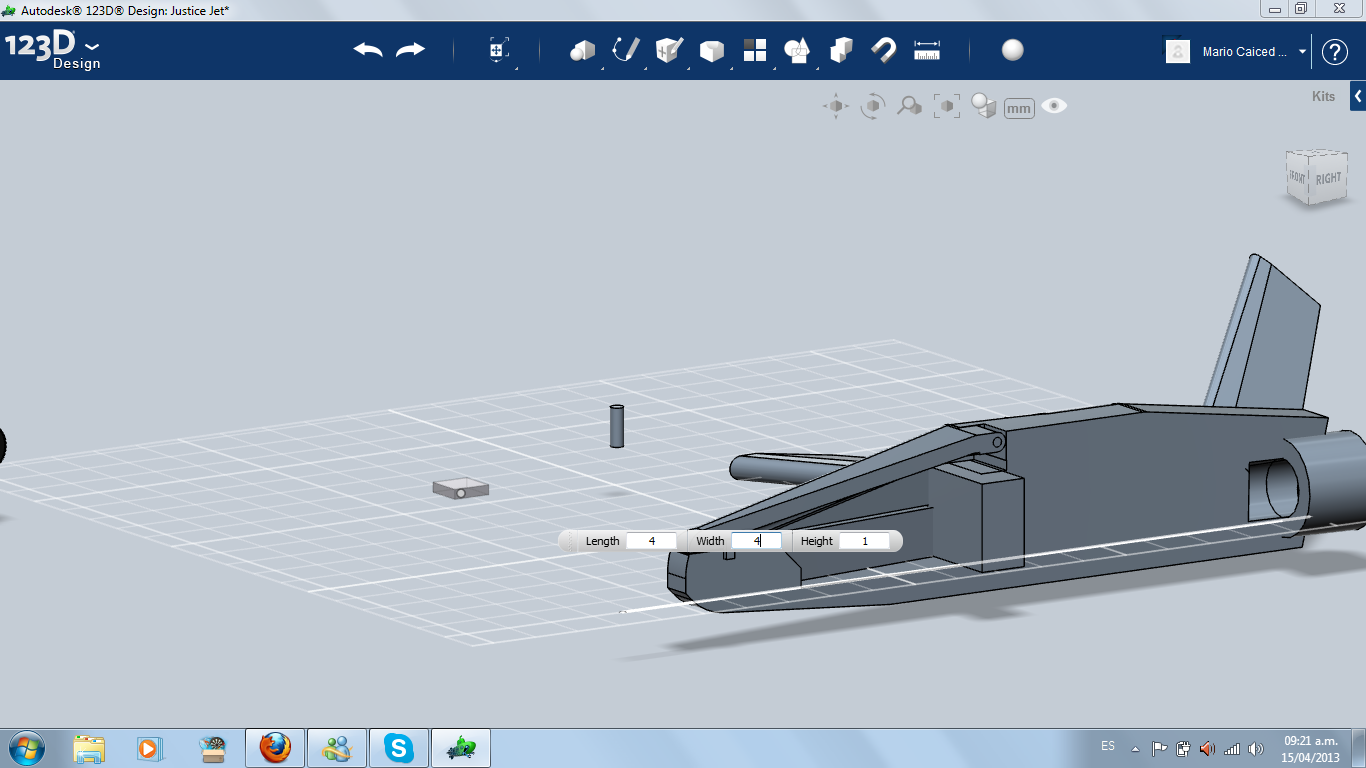The width and height of the screenshot is (1366, 768).
Task: Open the Help question mark
Action: pos(1335,52)
